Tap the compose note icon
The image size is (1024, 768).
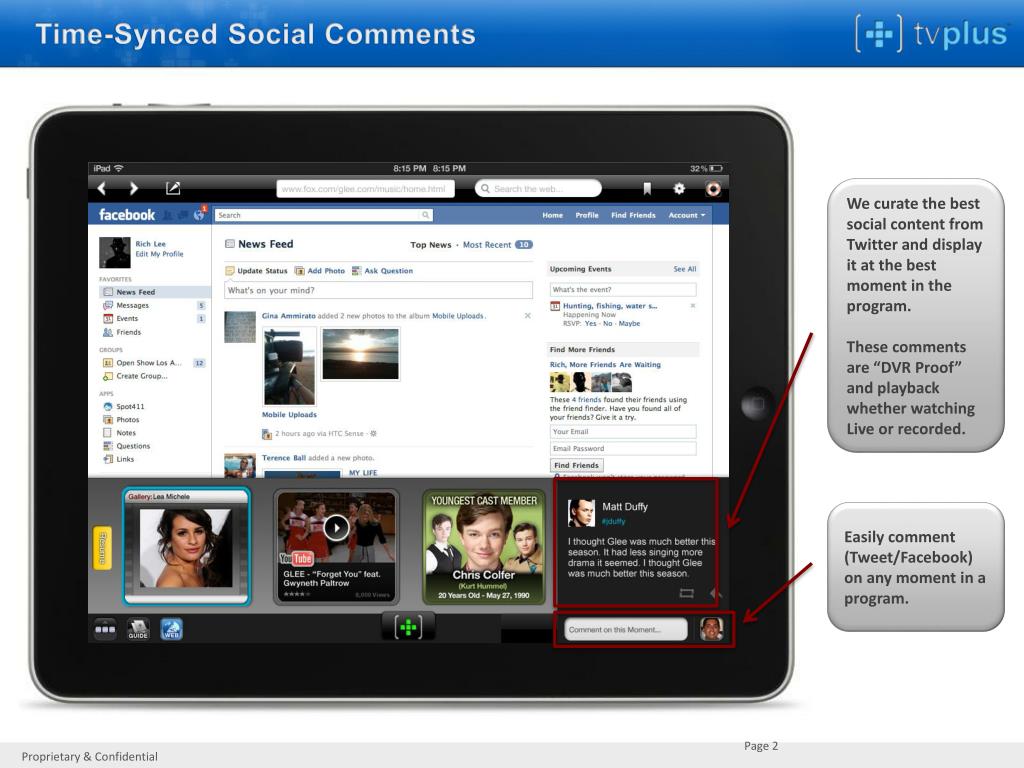(173, 188)
